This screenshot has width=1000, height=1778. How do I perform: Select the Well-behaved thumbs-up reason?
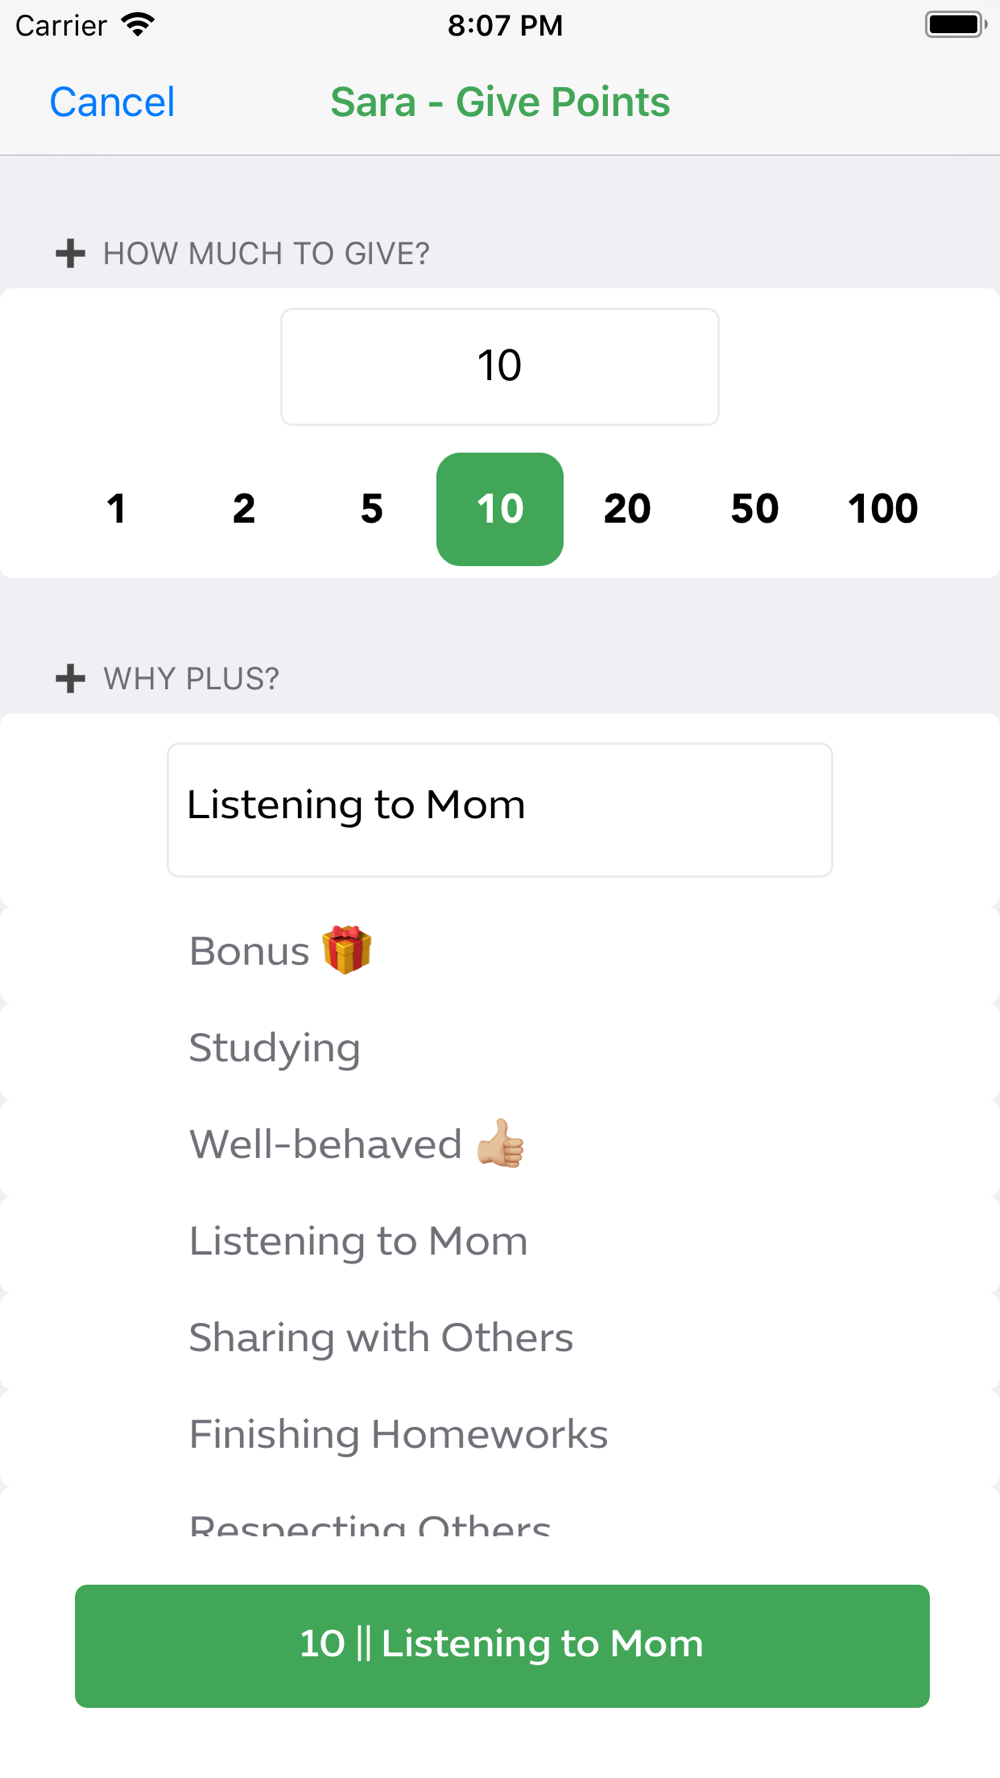tap(500, 1145)
